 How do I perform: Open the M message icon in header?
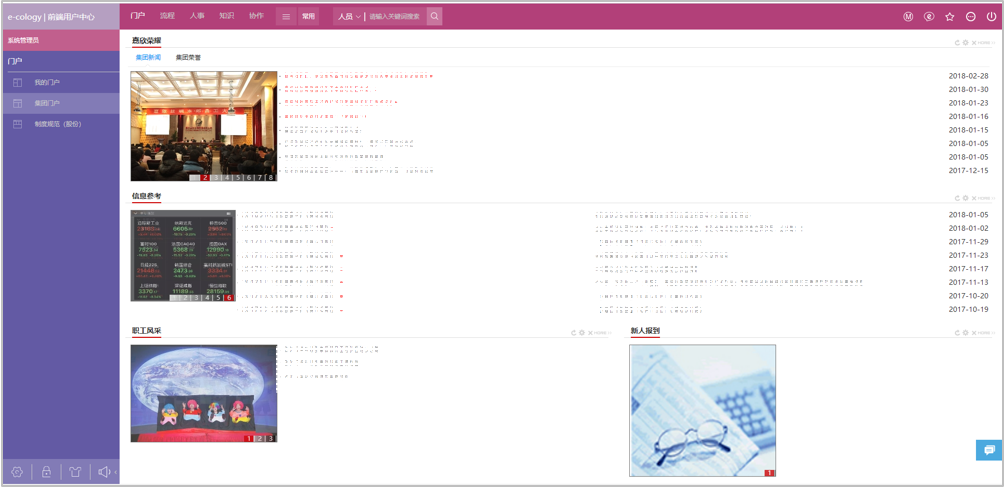click(x=908, y=17)
